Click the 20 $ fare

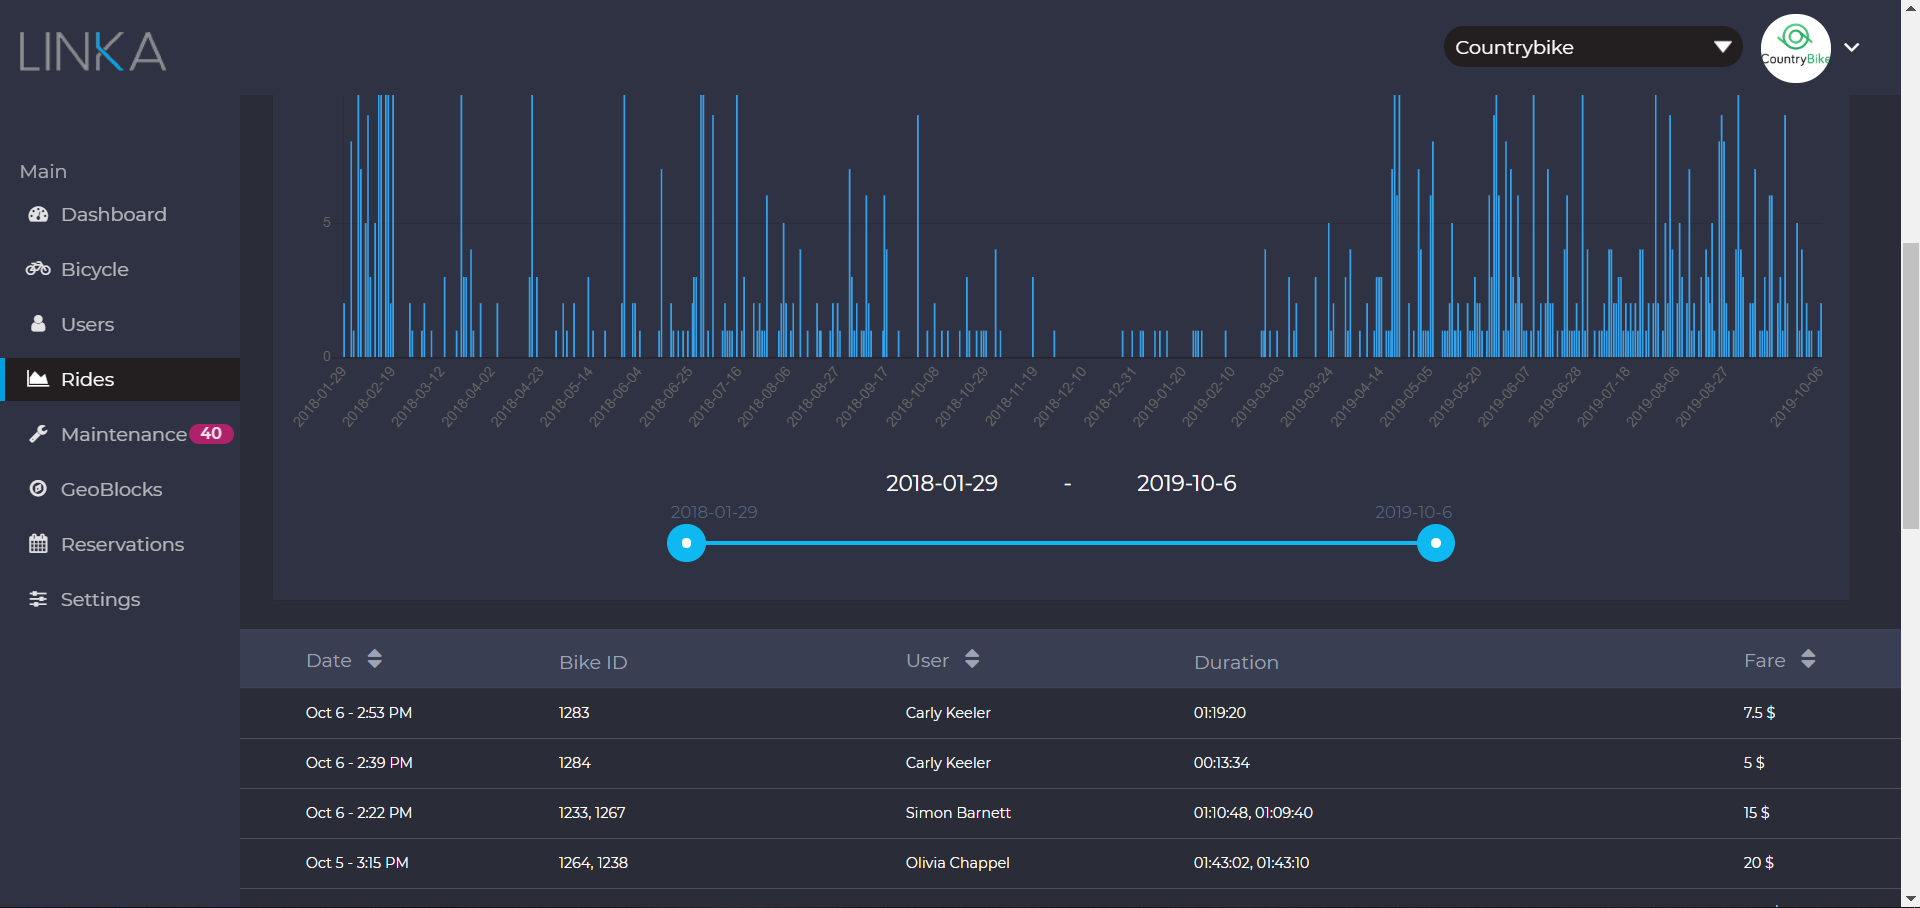pyautogui.click(x=1758, y=863)
